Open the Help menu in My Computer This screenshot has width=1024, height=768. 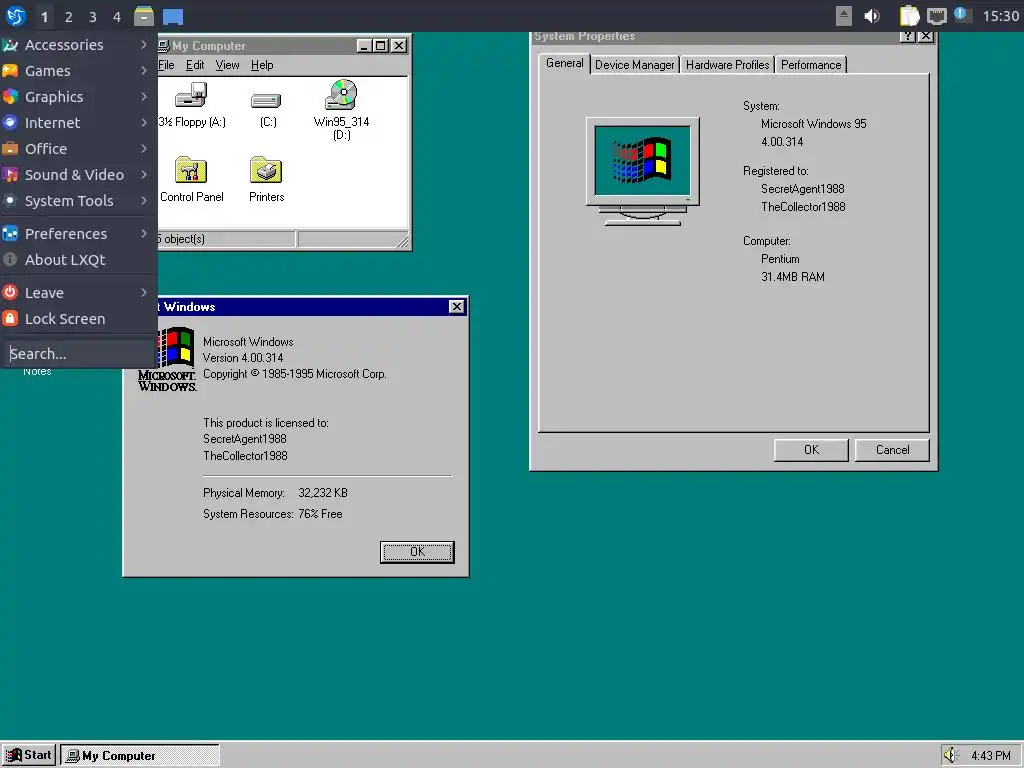[262, 65]
